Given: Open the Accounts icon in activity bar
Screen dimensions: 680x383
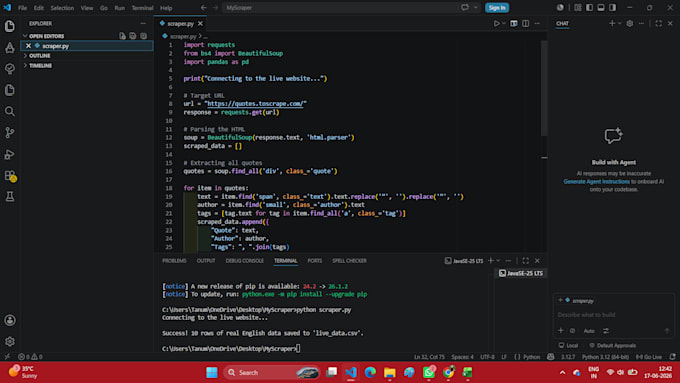Looking at the screenshot, I should click(x=10, y=321).
